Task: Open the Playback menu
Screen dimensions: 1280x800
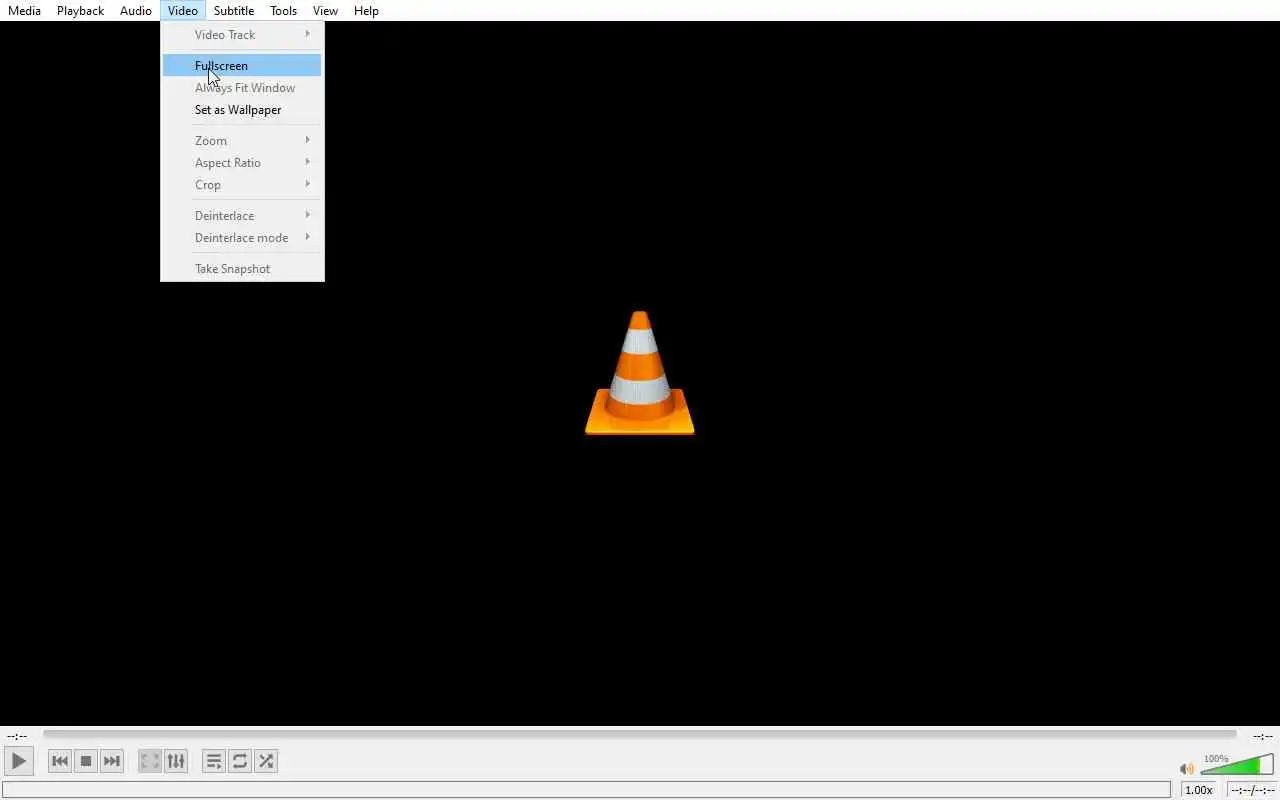Action: [x=80, y=10]
